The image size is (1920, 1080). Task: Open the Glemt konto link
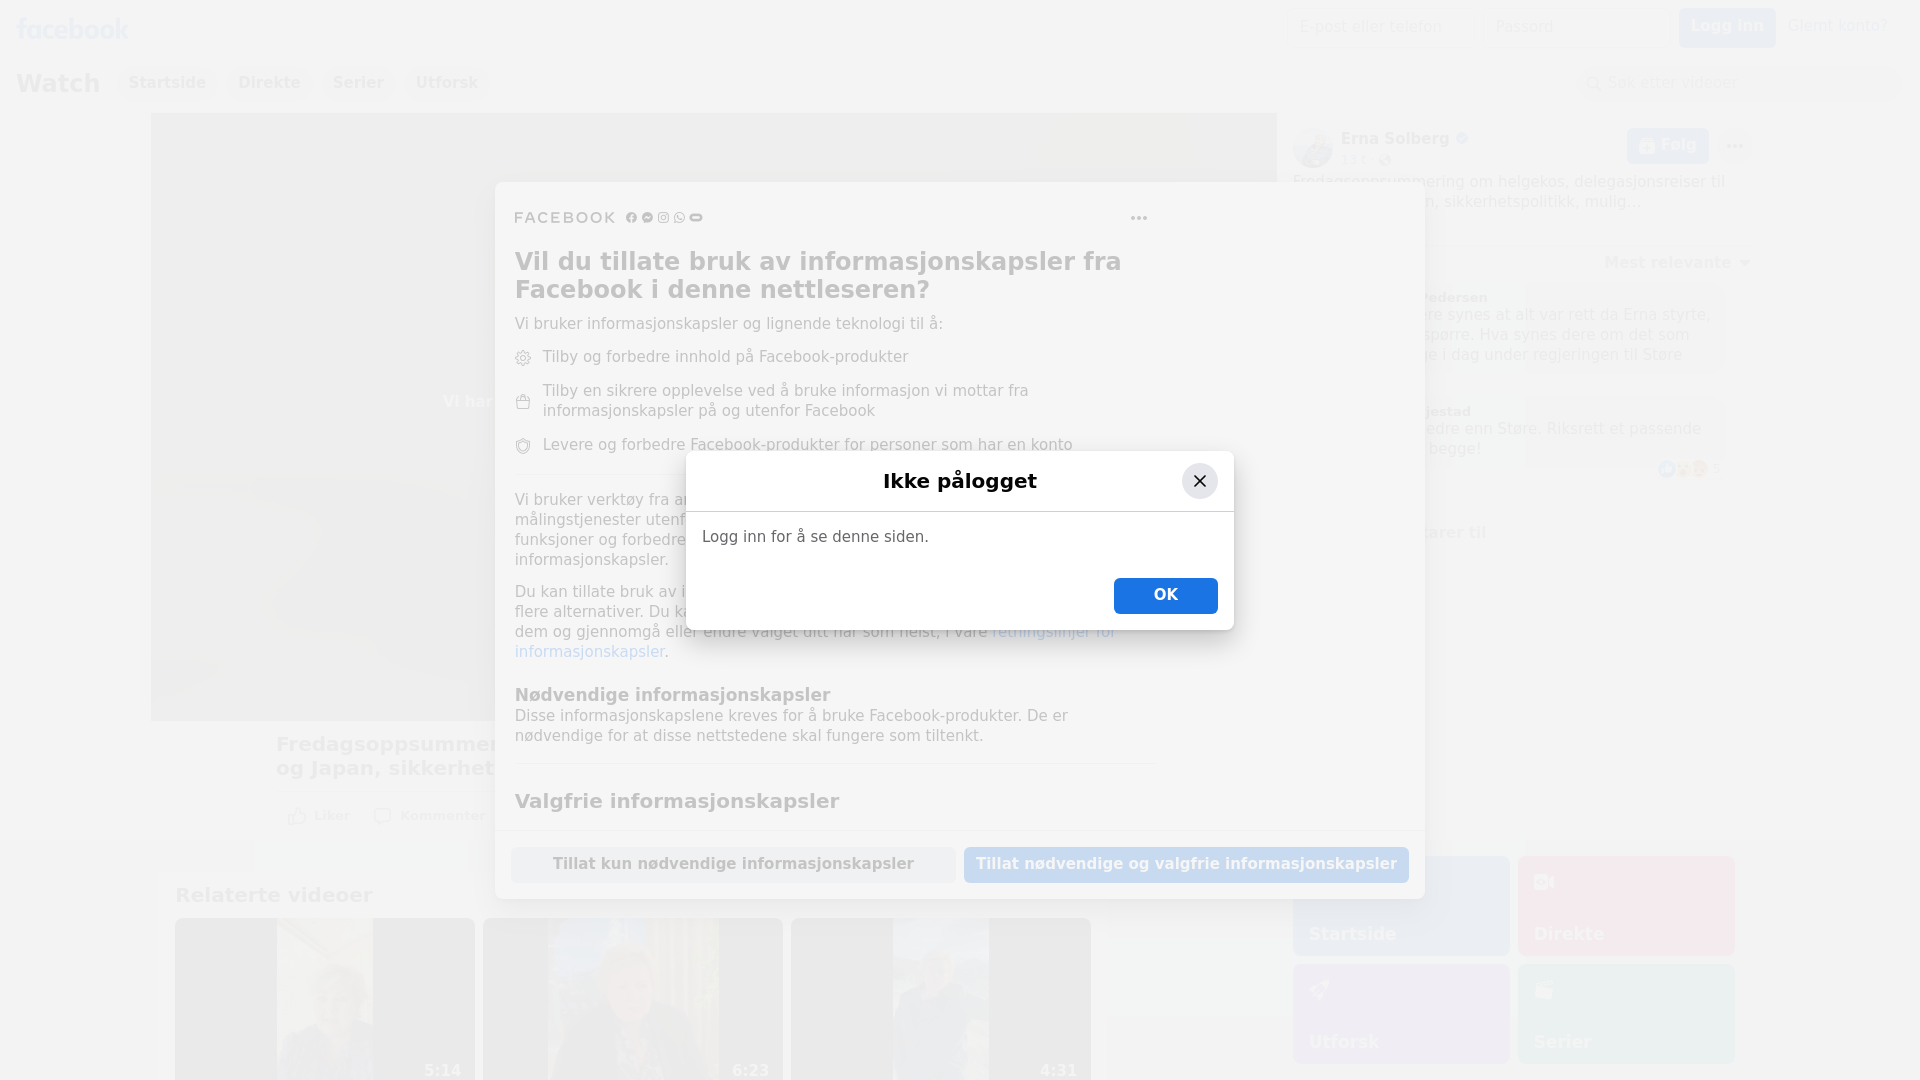point(1836,26)
